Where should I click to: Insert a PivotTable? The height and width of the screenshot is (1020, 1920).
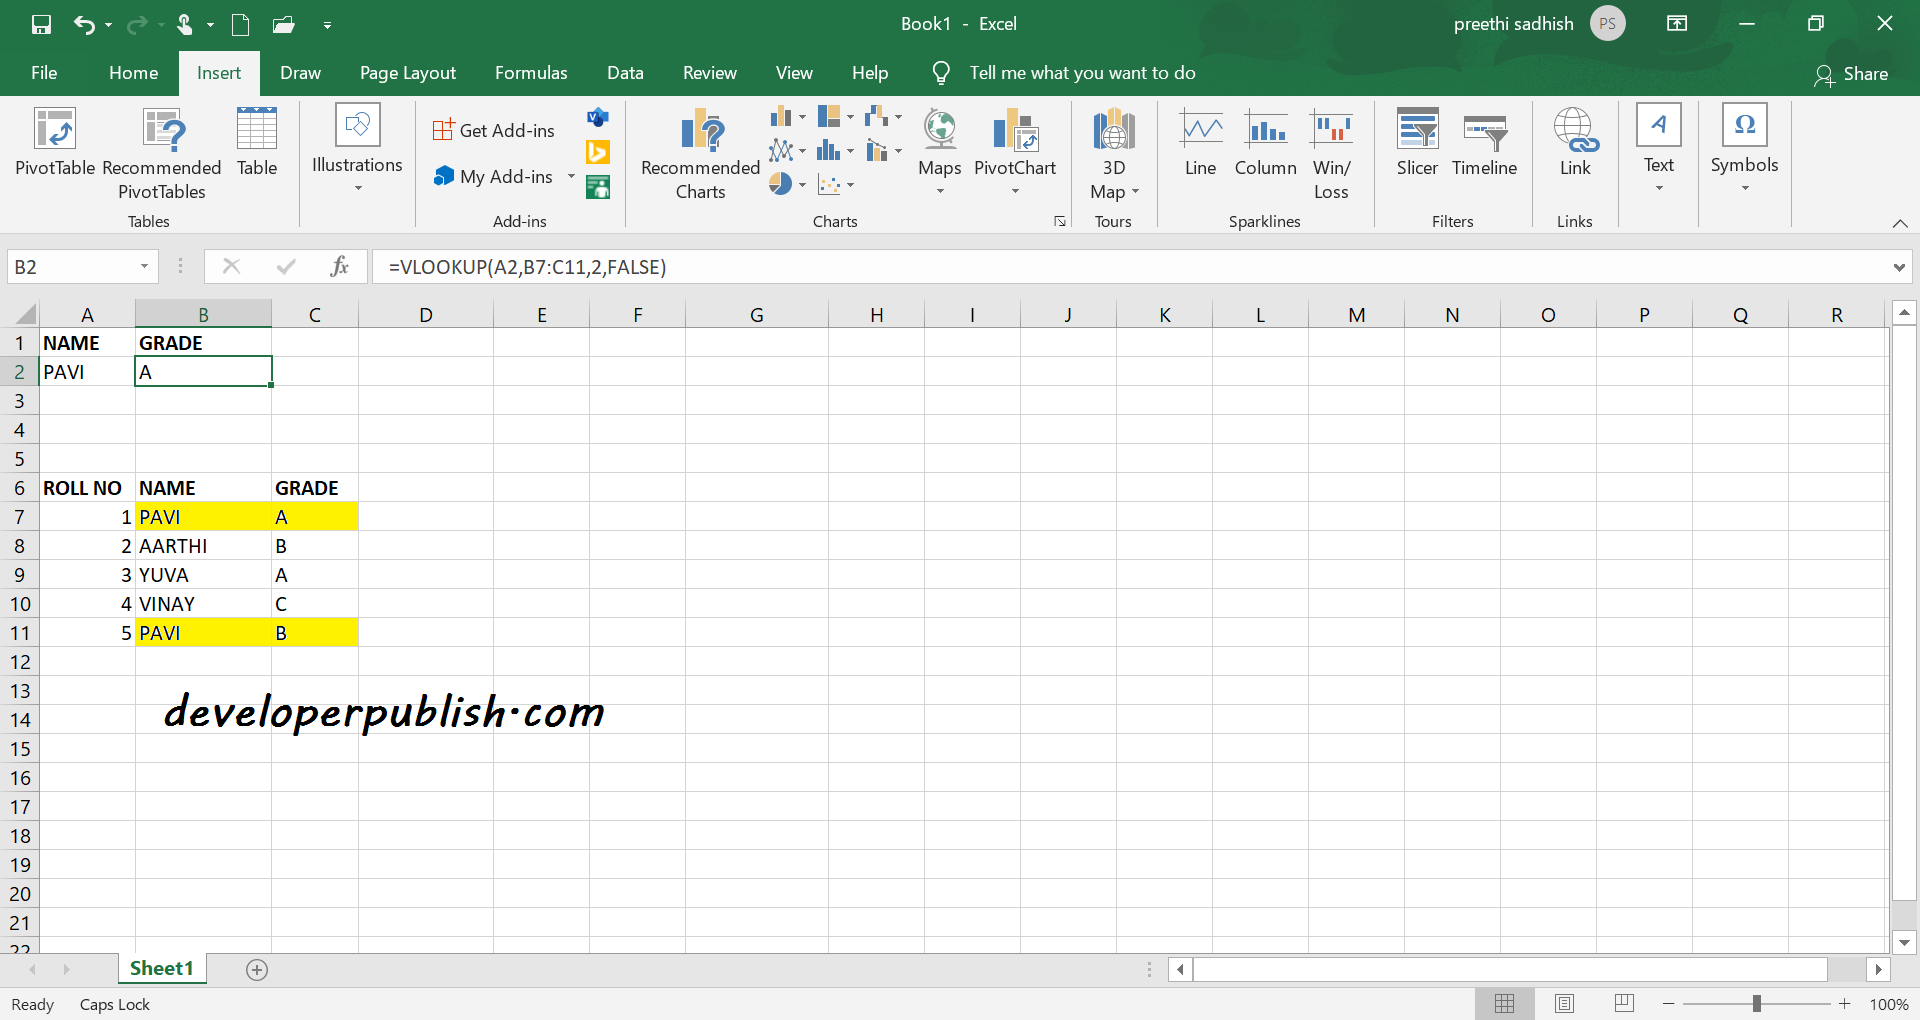(53, 150)
